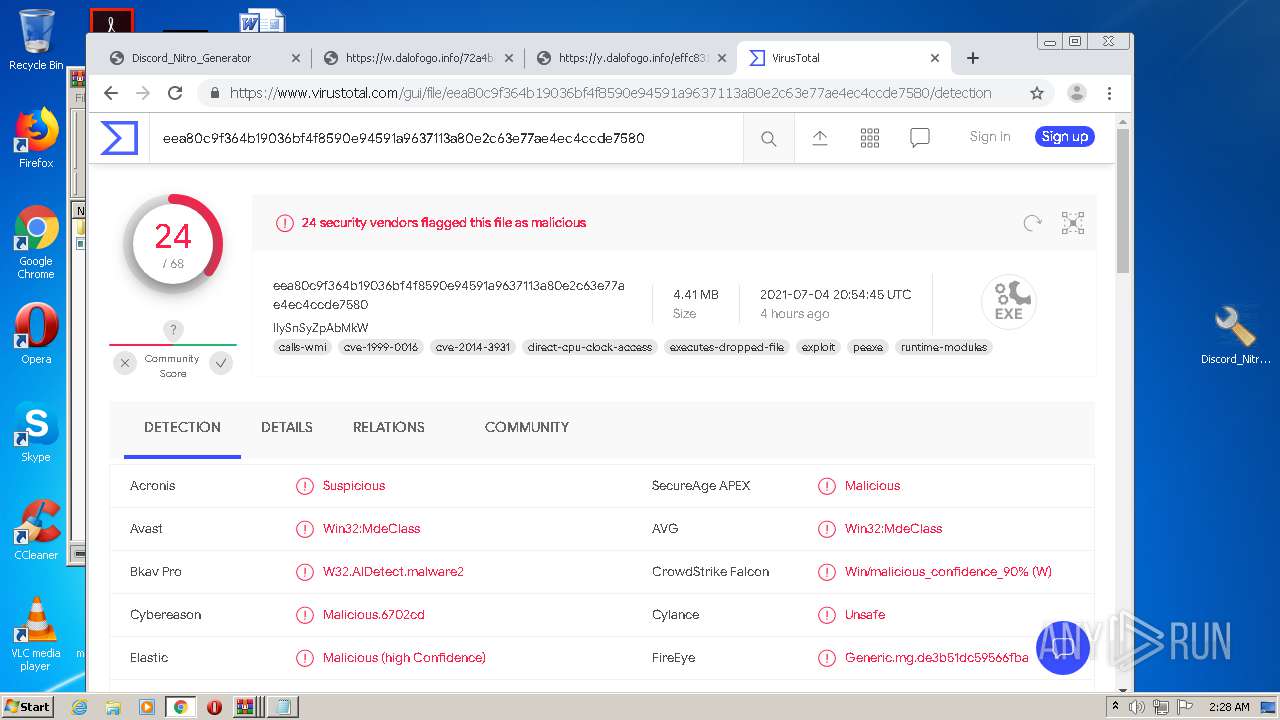Click the Windows Start button

pos(27,707)
